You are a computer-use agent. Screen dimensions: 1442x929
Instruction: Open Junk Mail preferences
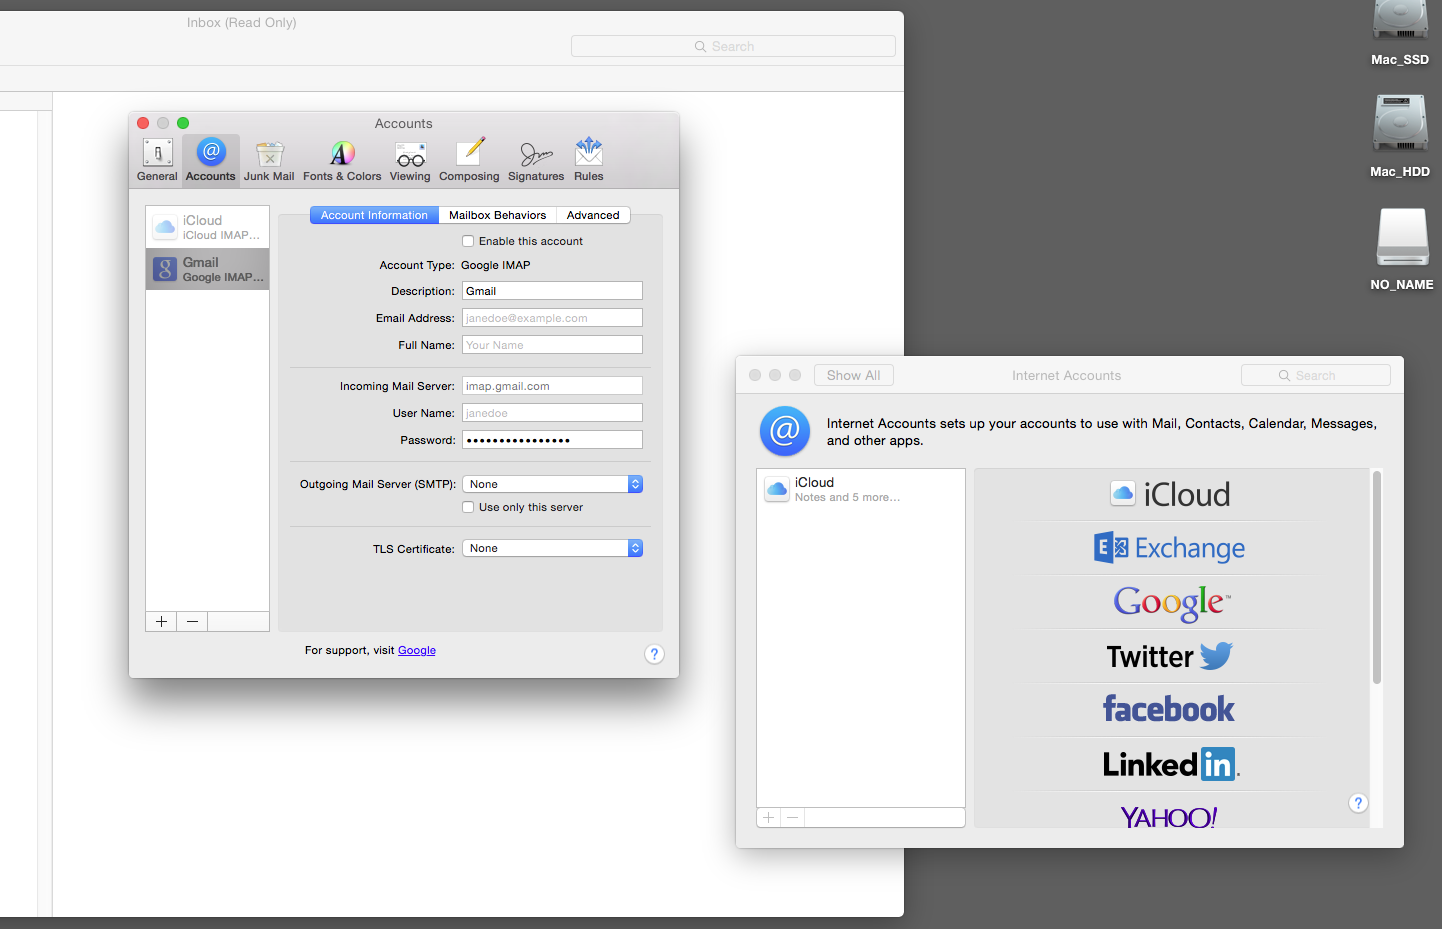tap(269, 160)
